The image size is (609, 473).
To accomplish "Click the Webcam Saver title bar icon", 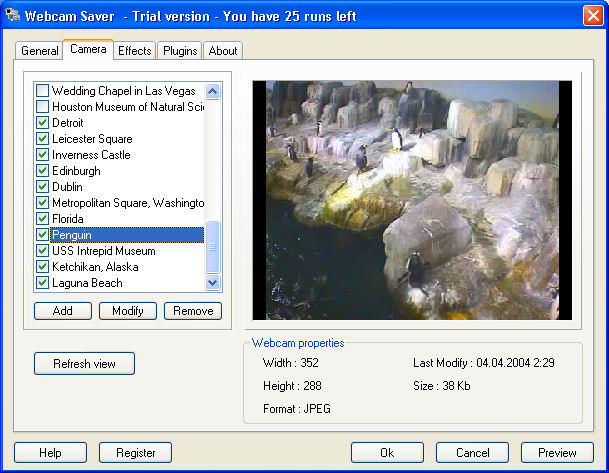I will point(13,15).
